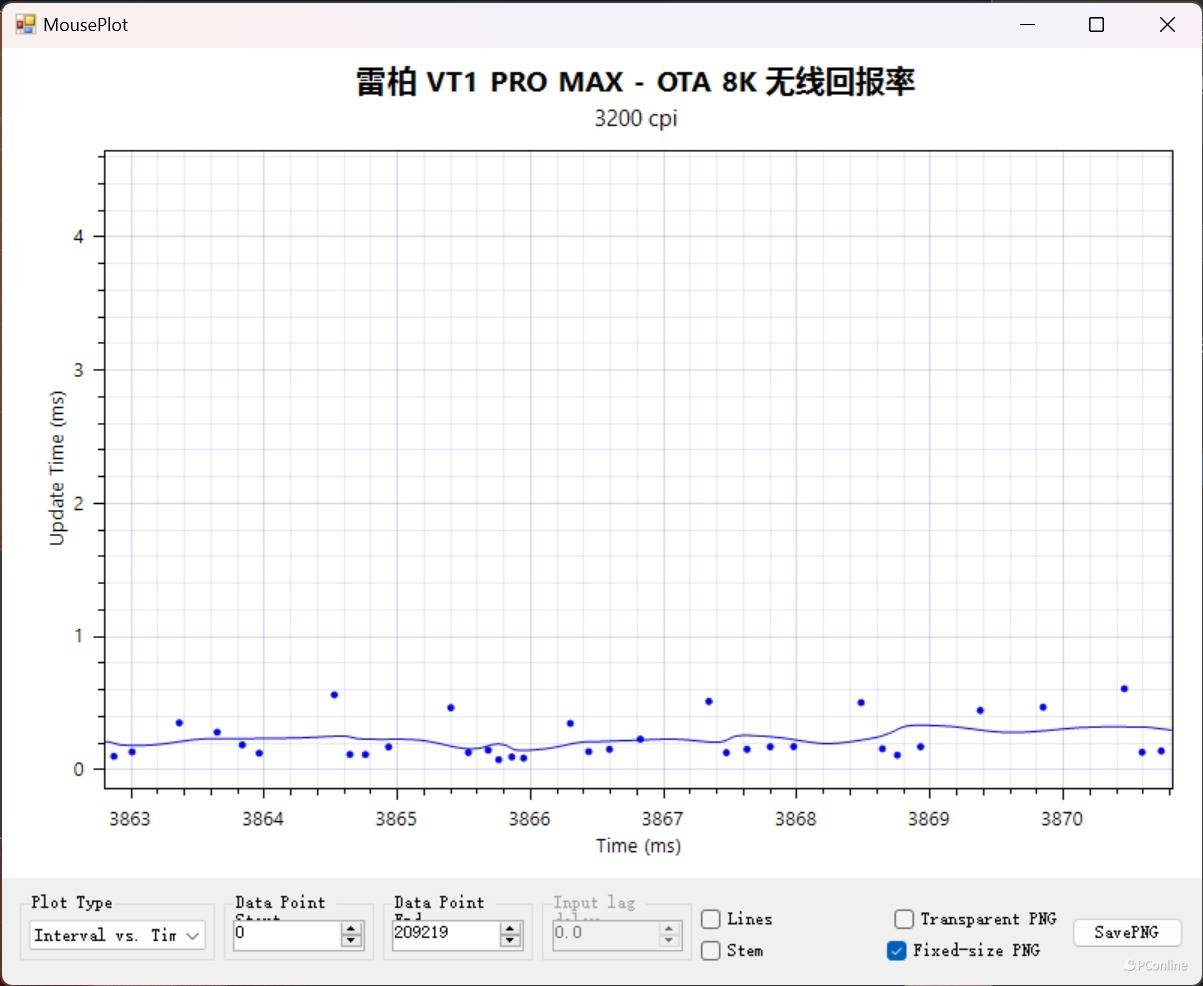Click the MousePlot title text
The height and width of the screenshot is (986, 1203).
click(85, 25)
